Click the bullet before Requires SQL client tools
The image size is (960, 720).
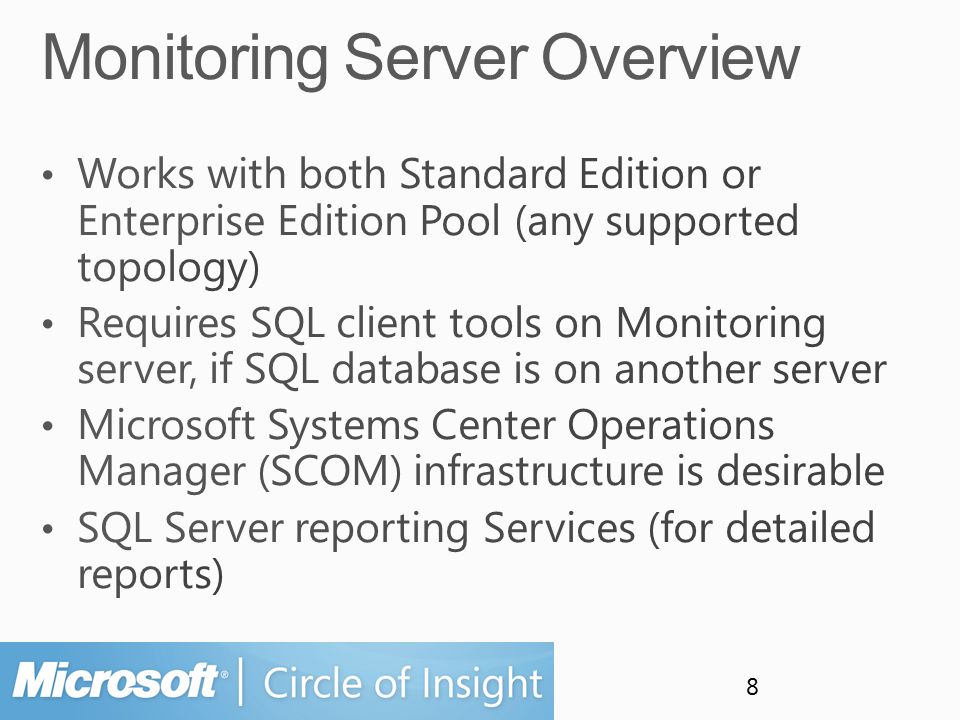point(48,324)
